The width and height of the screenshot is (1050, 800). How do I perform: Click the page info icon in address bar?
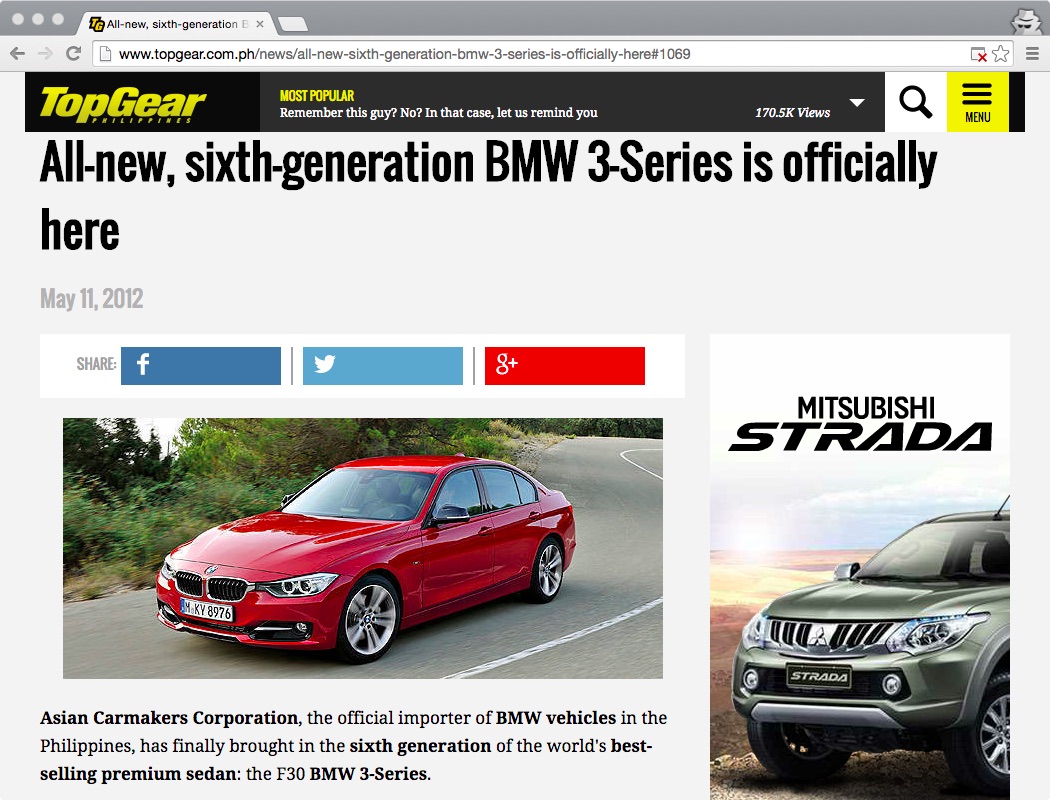coord(105,54)
